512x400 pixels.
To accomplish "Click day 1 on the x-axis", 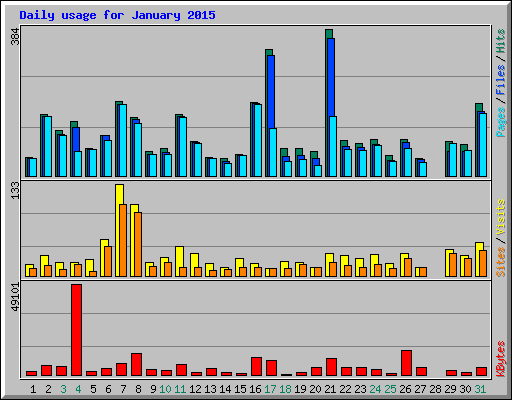I will [x=33, y=389].
